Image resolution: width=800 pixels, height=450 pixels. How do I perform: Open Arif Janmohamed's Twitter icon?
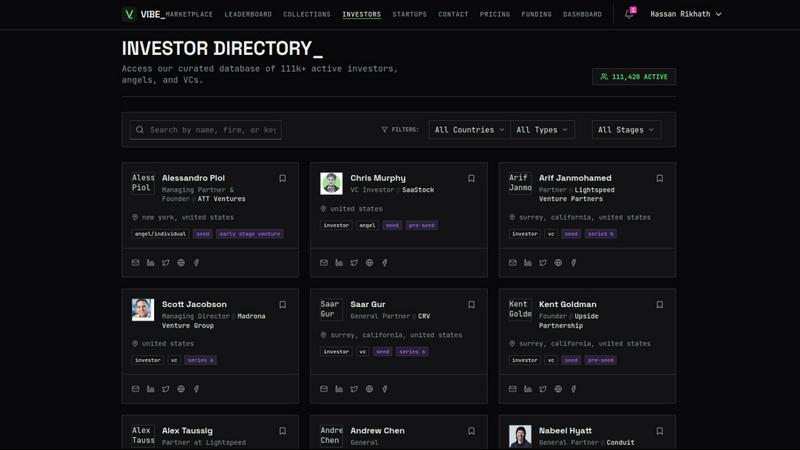coord(543,263)
